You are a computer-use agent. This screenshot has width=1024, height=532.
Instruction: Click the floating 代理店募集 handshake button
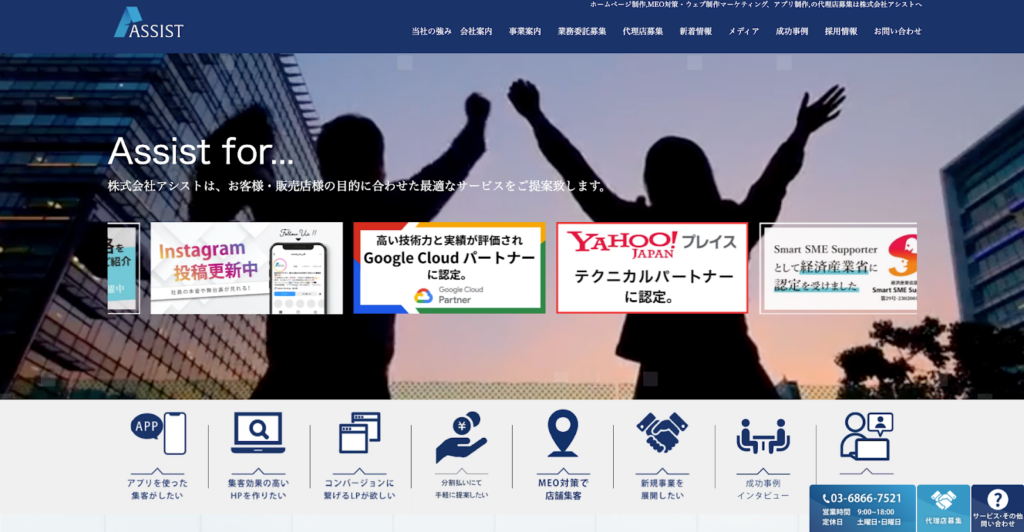click(944, 509)
